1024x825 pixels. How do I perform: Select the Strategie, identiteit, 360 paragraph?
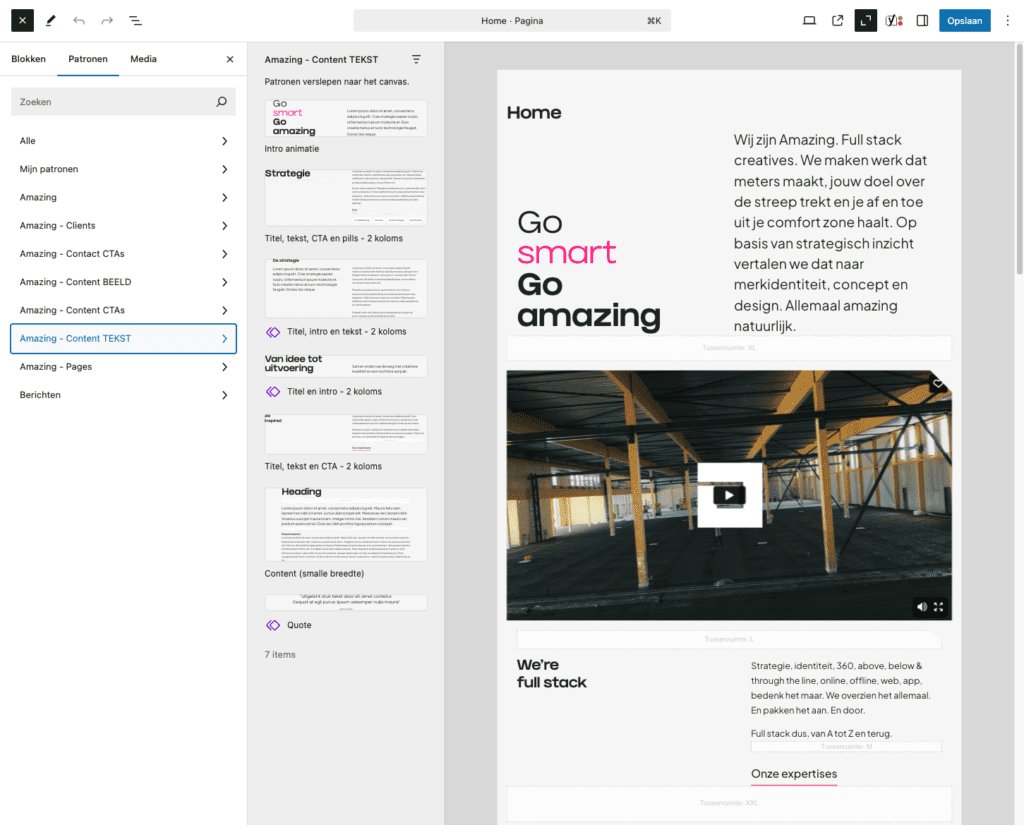[841, 688]
